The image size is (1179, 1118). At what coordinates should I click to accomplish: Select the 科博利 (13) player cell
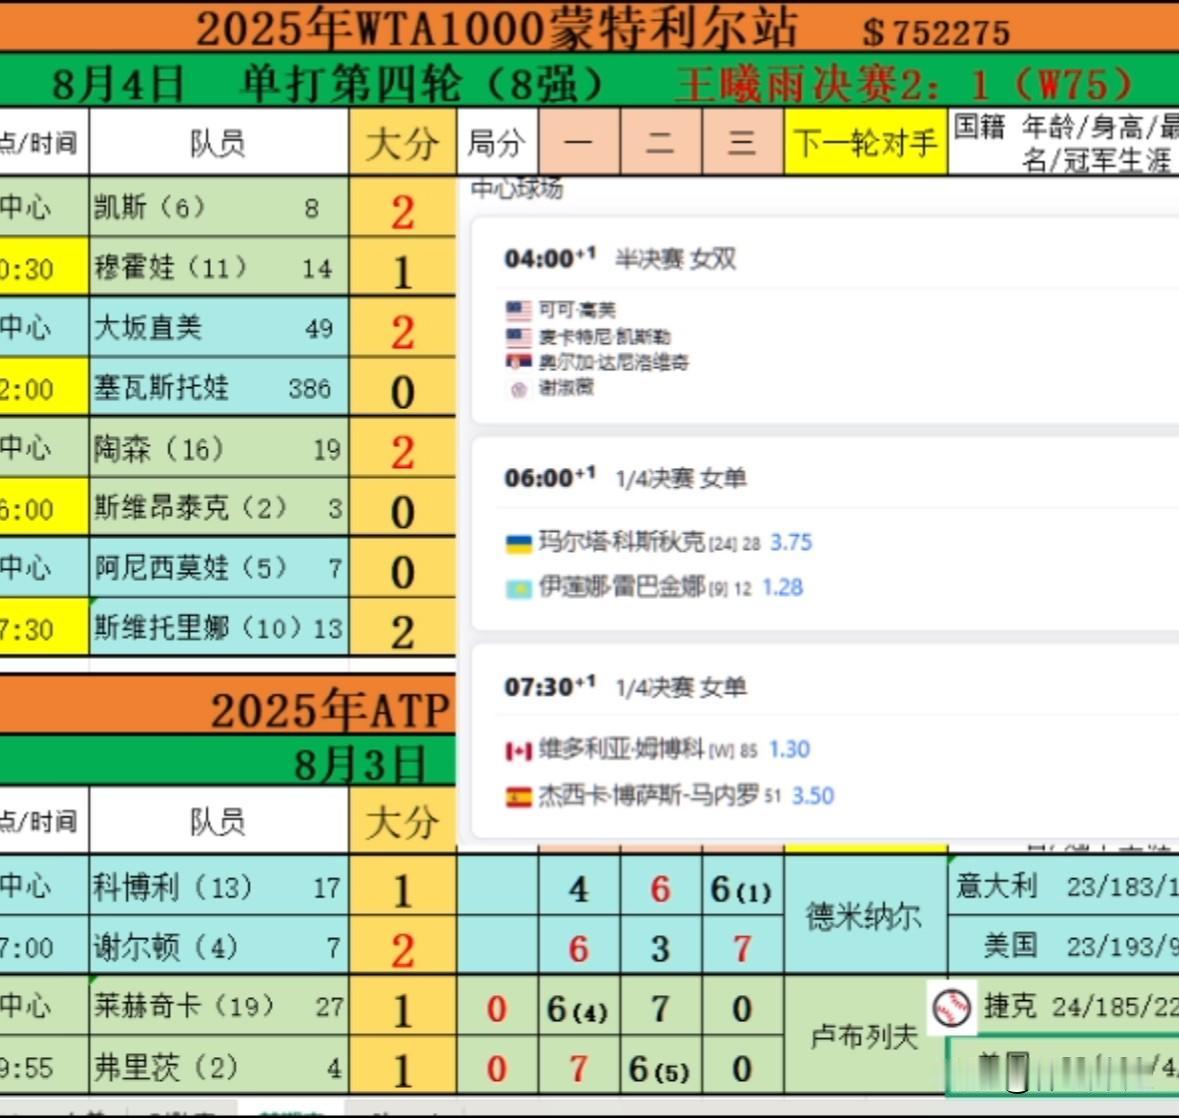(x=219, y=886)
